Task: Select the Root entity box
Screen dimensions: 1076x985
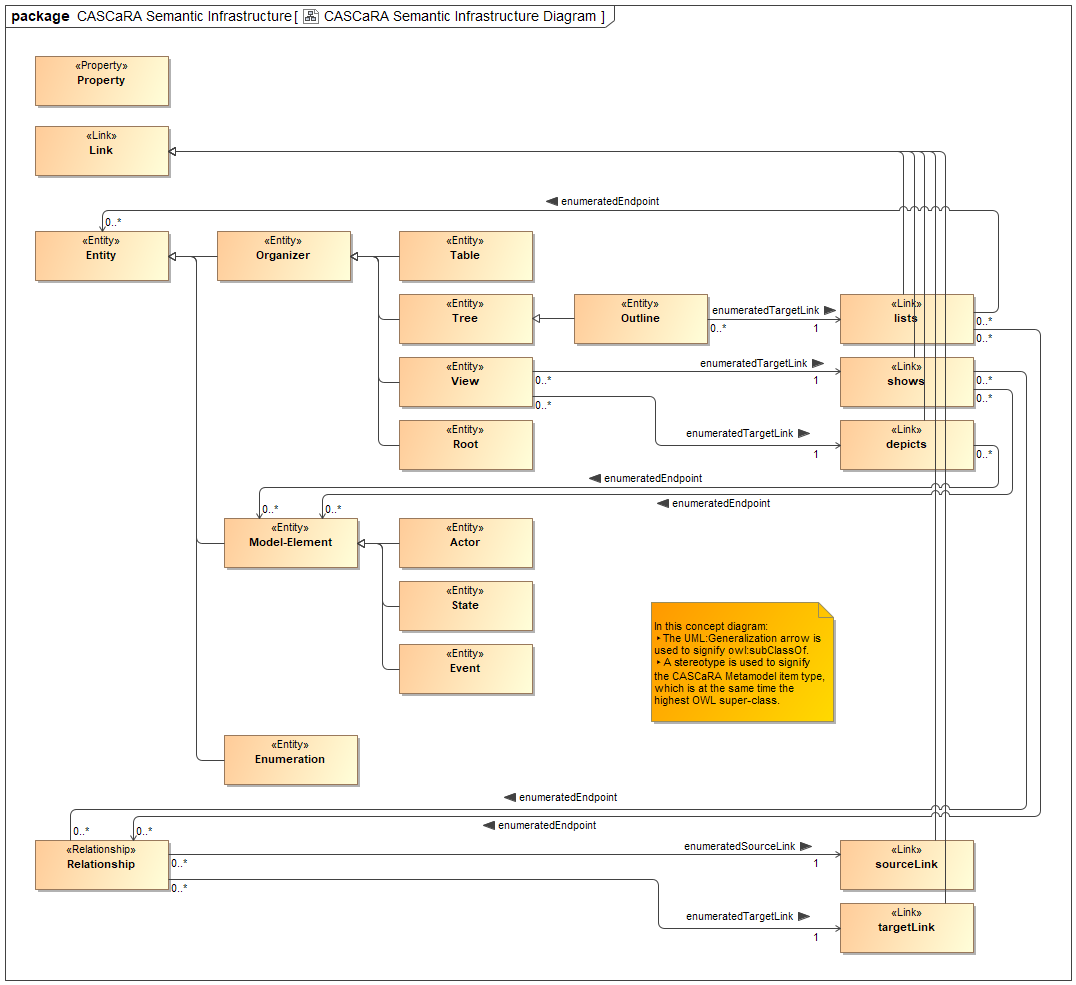Action: pos(465,444)
